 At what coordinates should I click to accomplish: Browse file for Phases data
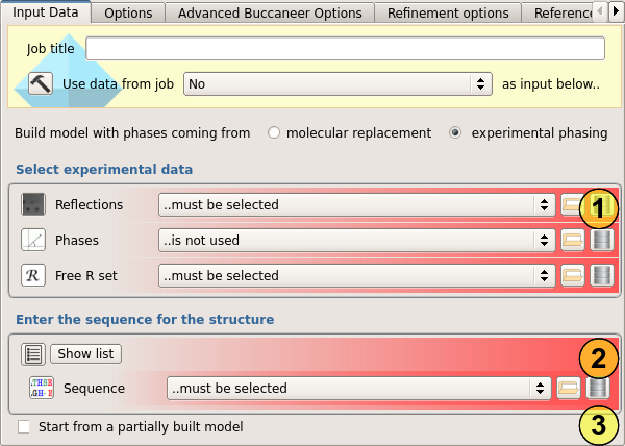pos(572,240)
